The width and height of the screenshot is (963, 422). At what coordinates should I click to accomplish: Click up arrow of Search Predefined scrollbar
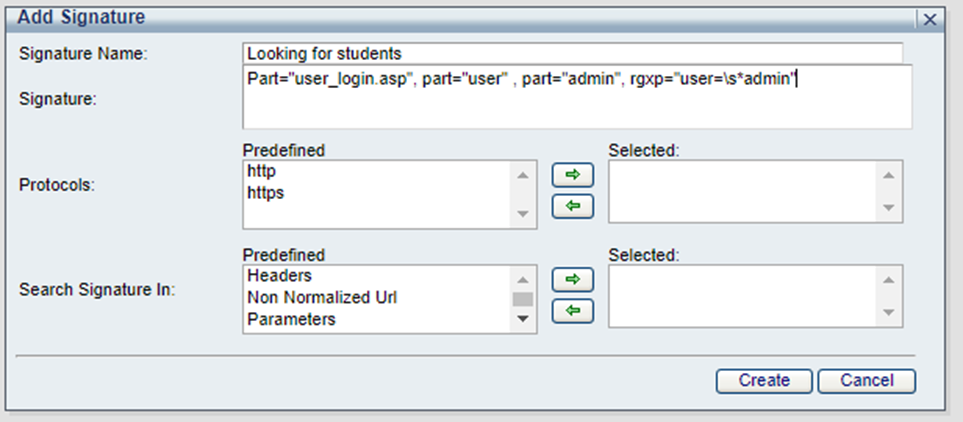click(523, 280)
